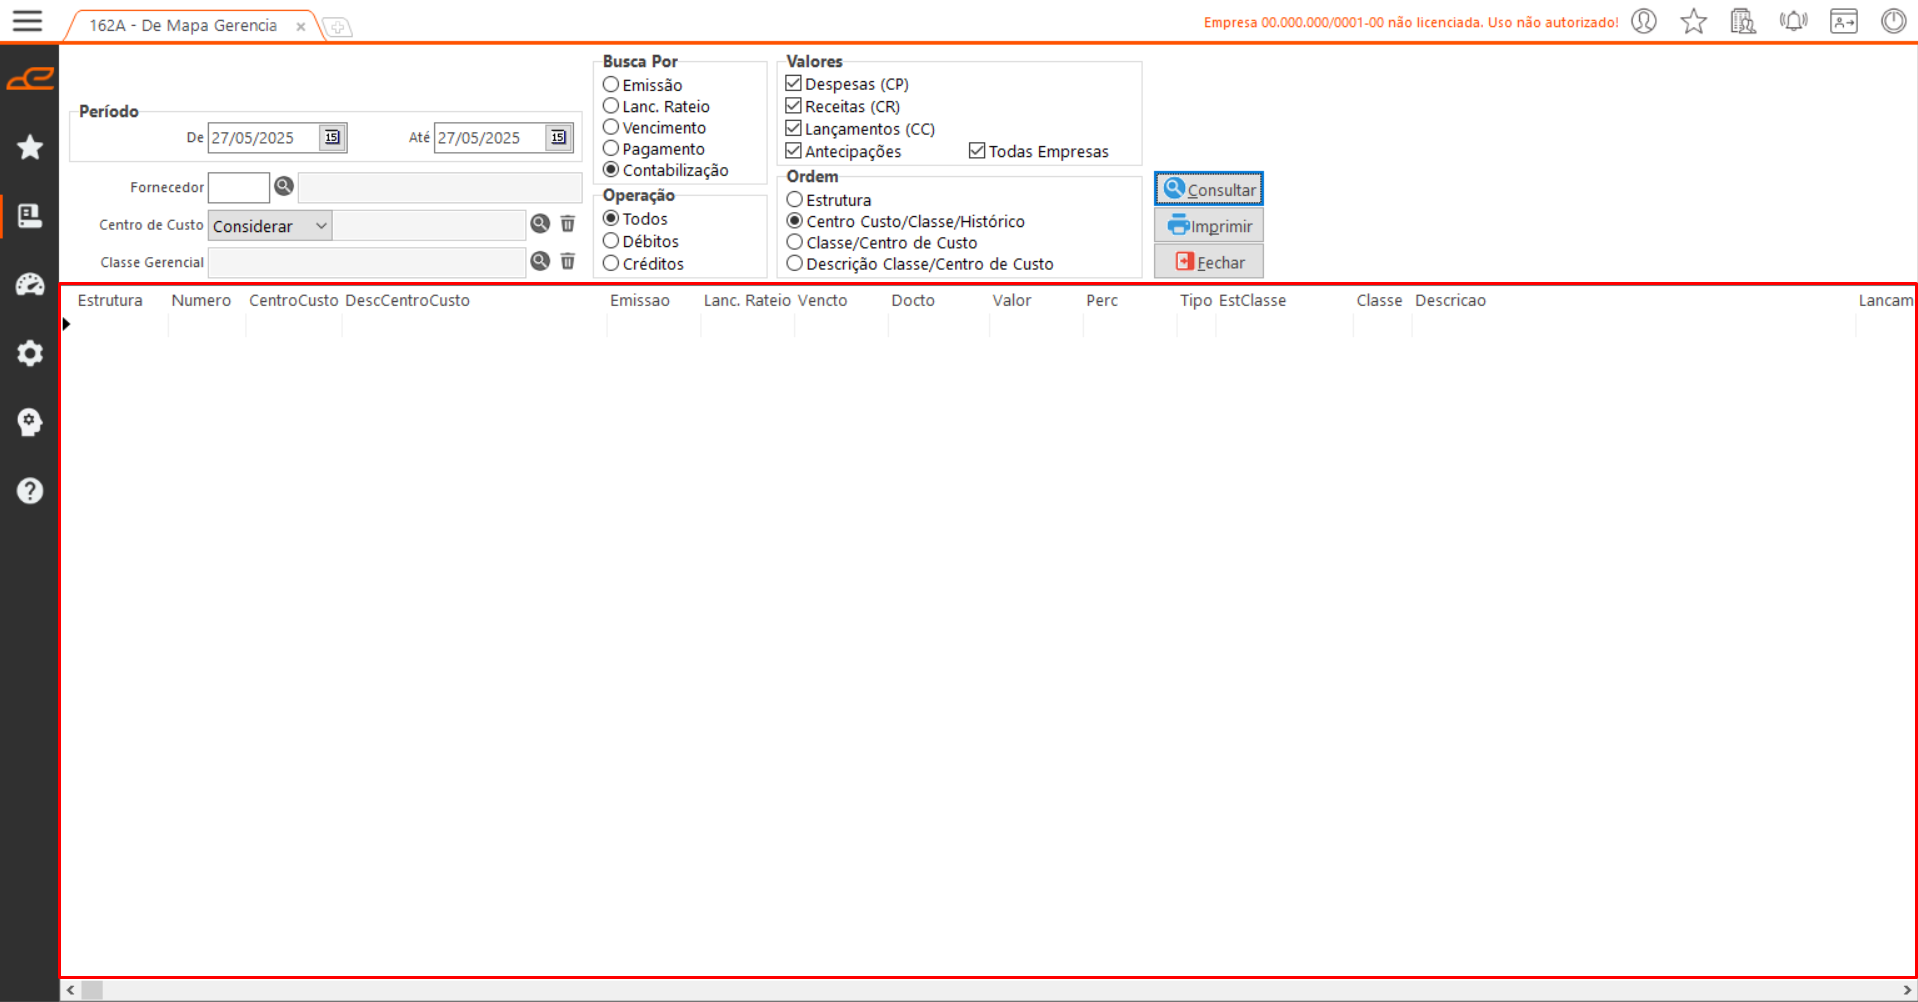Search Classe Gerencial with magnifier icon
Screen dimensions: 1918x1002
point(540,262)
